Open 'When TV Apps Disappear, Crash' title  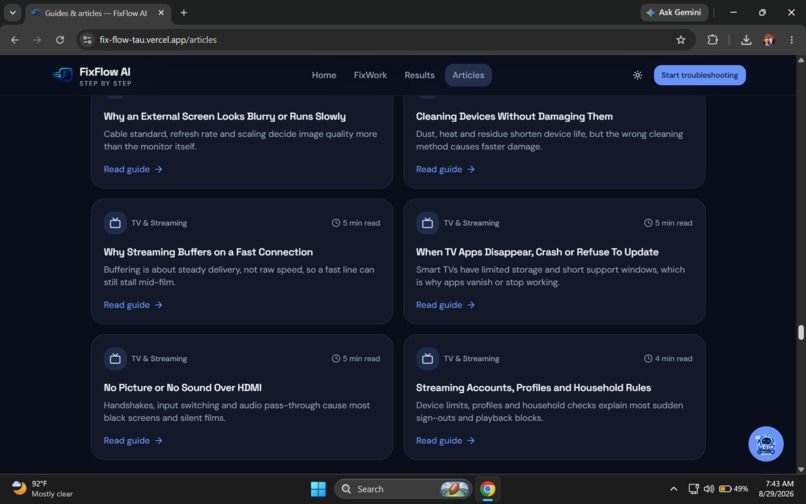click(537, 252)
